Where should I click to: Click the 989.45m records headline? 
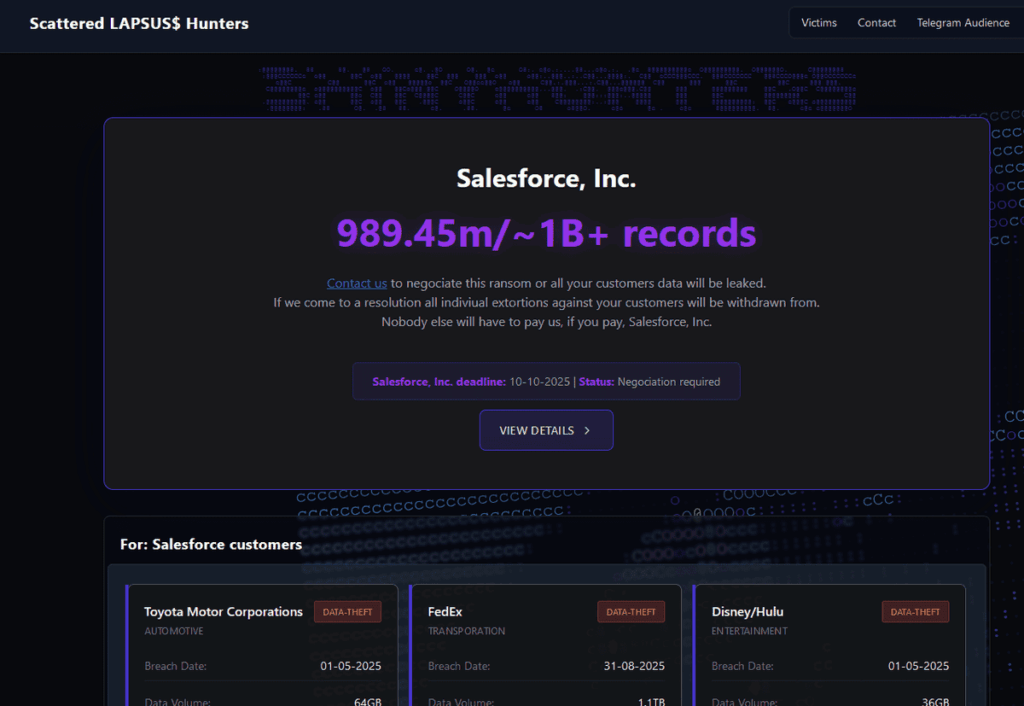546,234
